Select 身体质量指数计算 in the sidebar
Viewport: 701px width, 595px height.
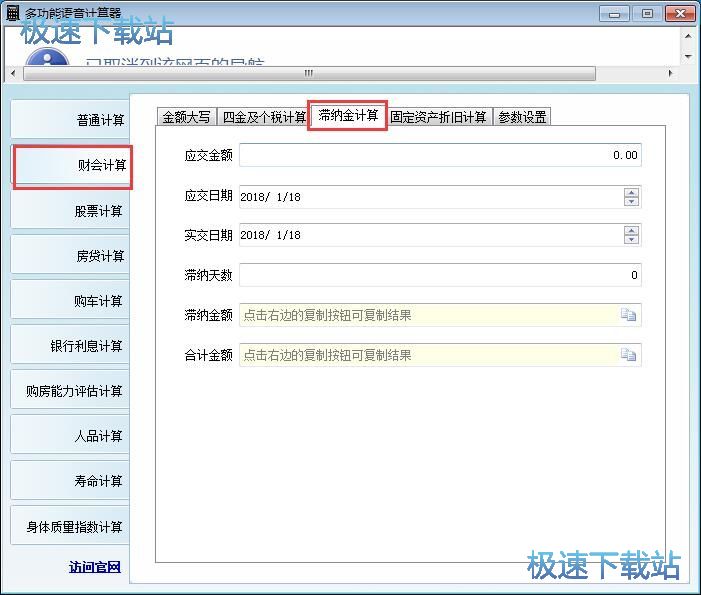click(x=70, y=527)
